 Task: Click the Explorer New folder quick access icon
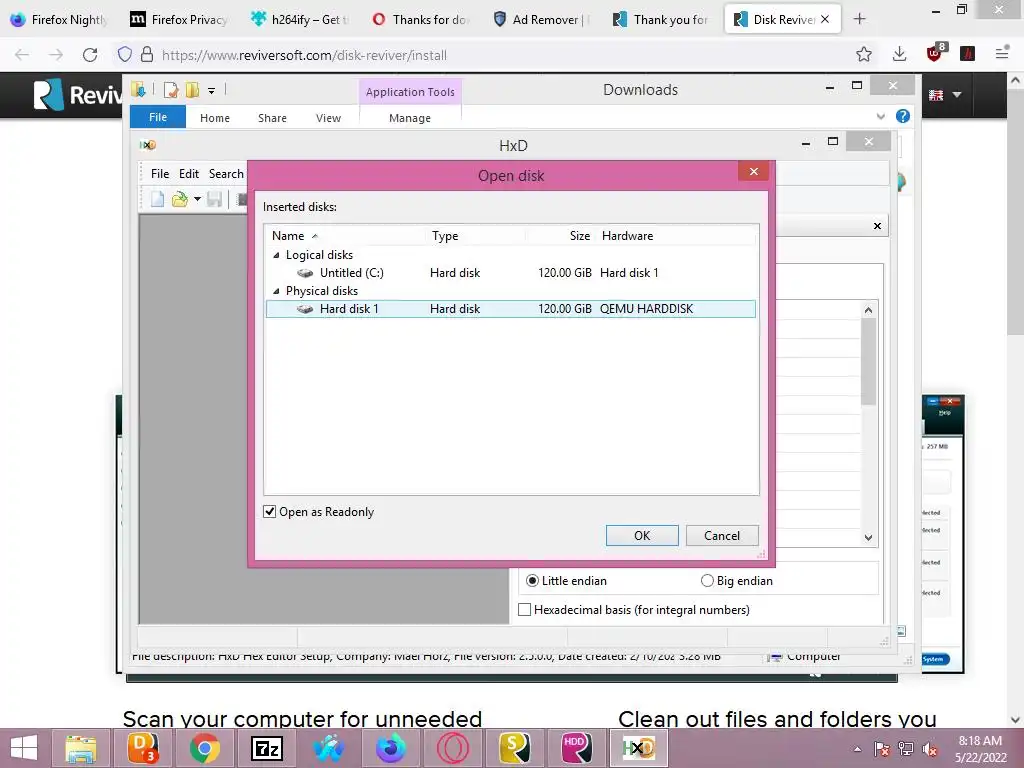tap(192, 90)
